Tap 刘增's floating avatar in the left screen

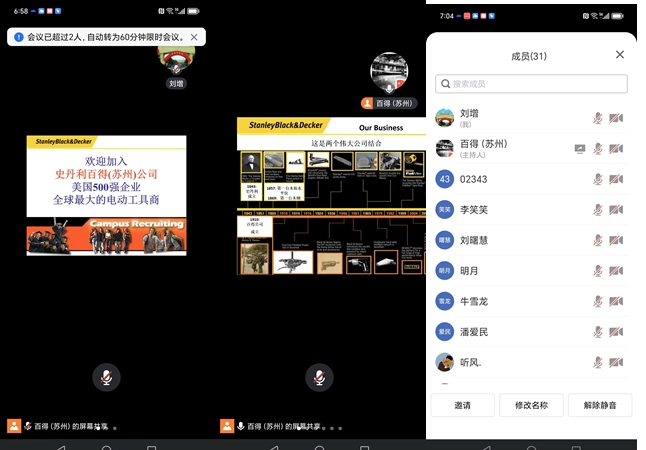(x=176, y=60)
